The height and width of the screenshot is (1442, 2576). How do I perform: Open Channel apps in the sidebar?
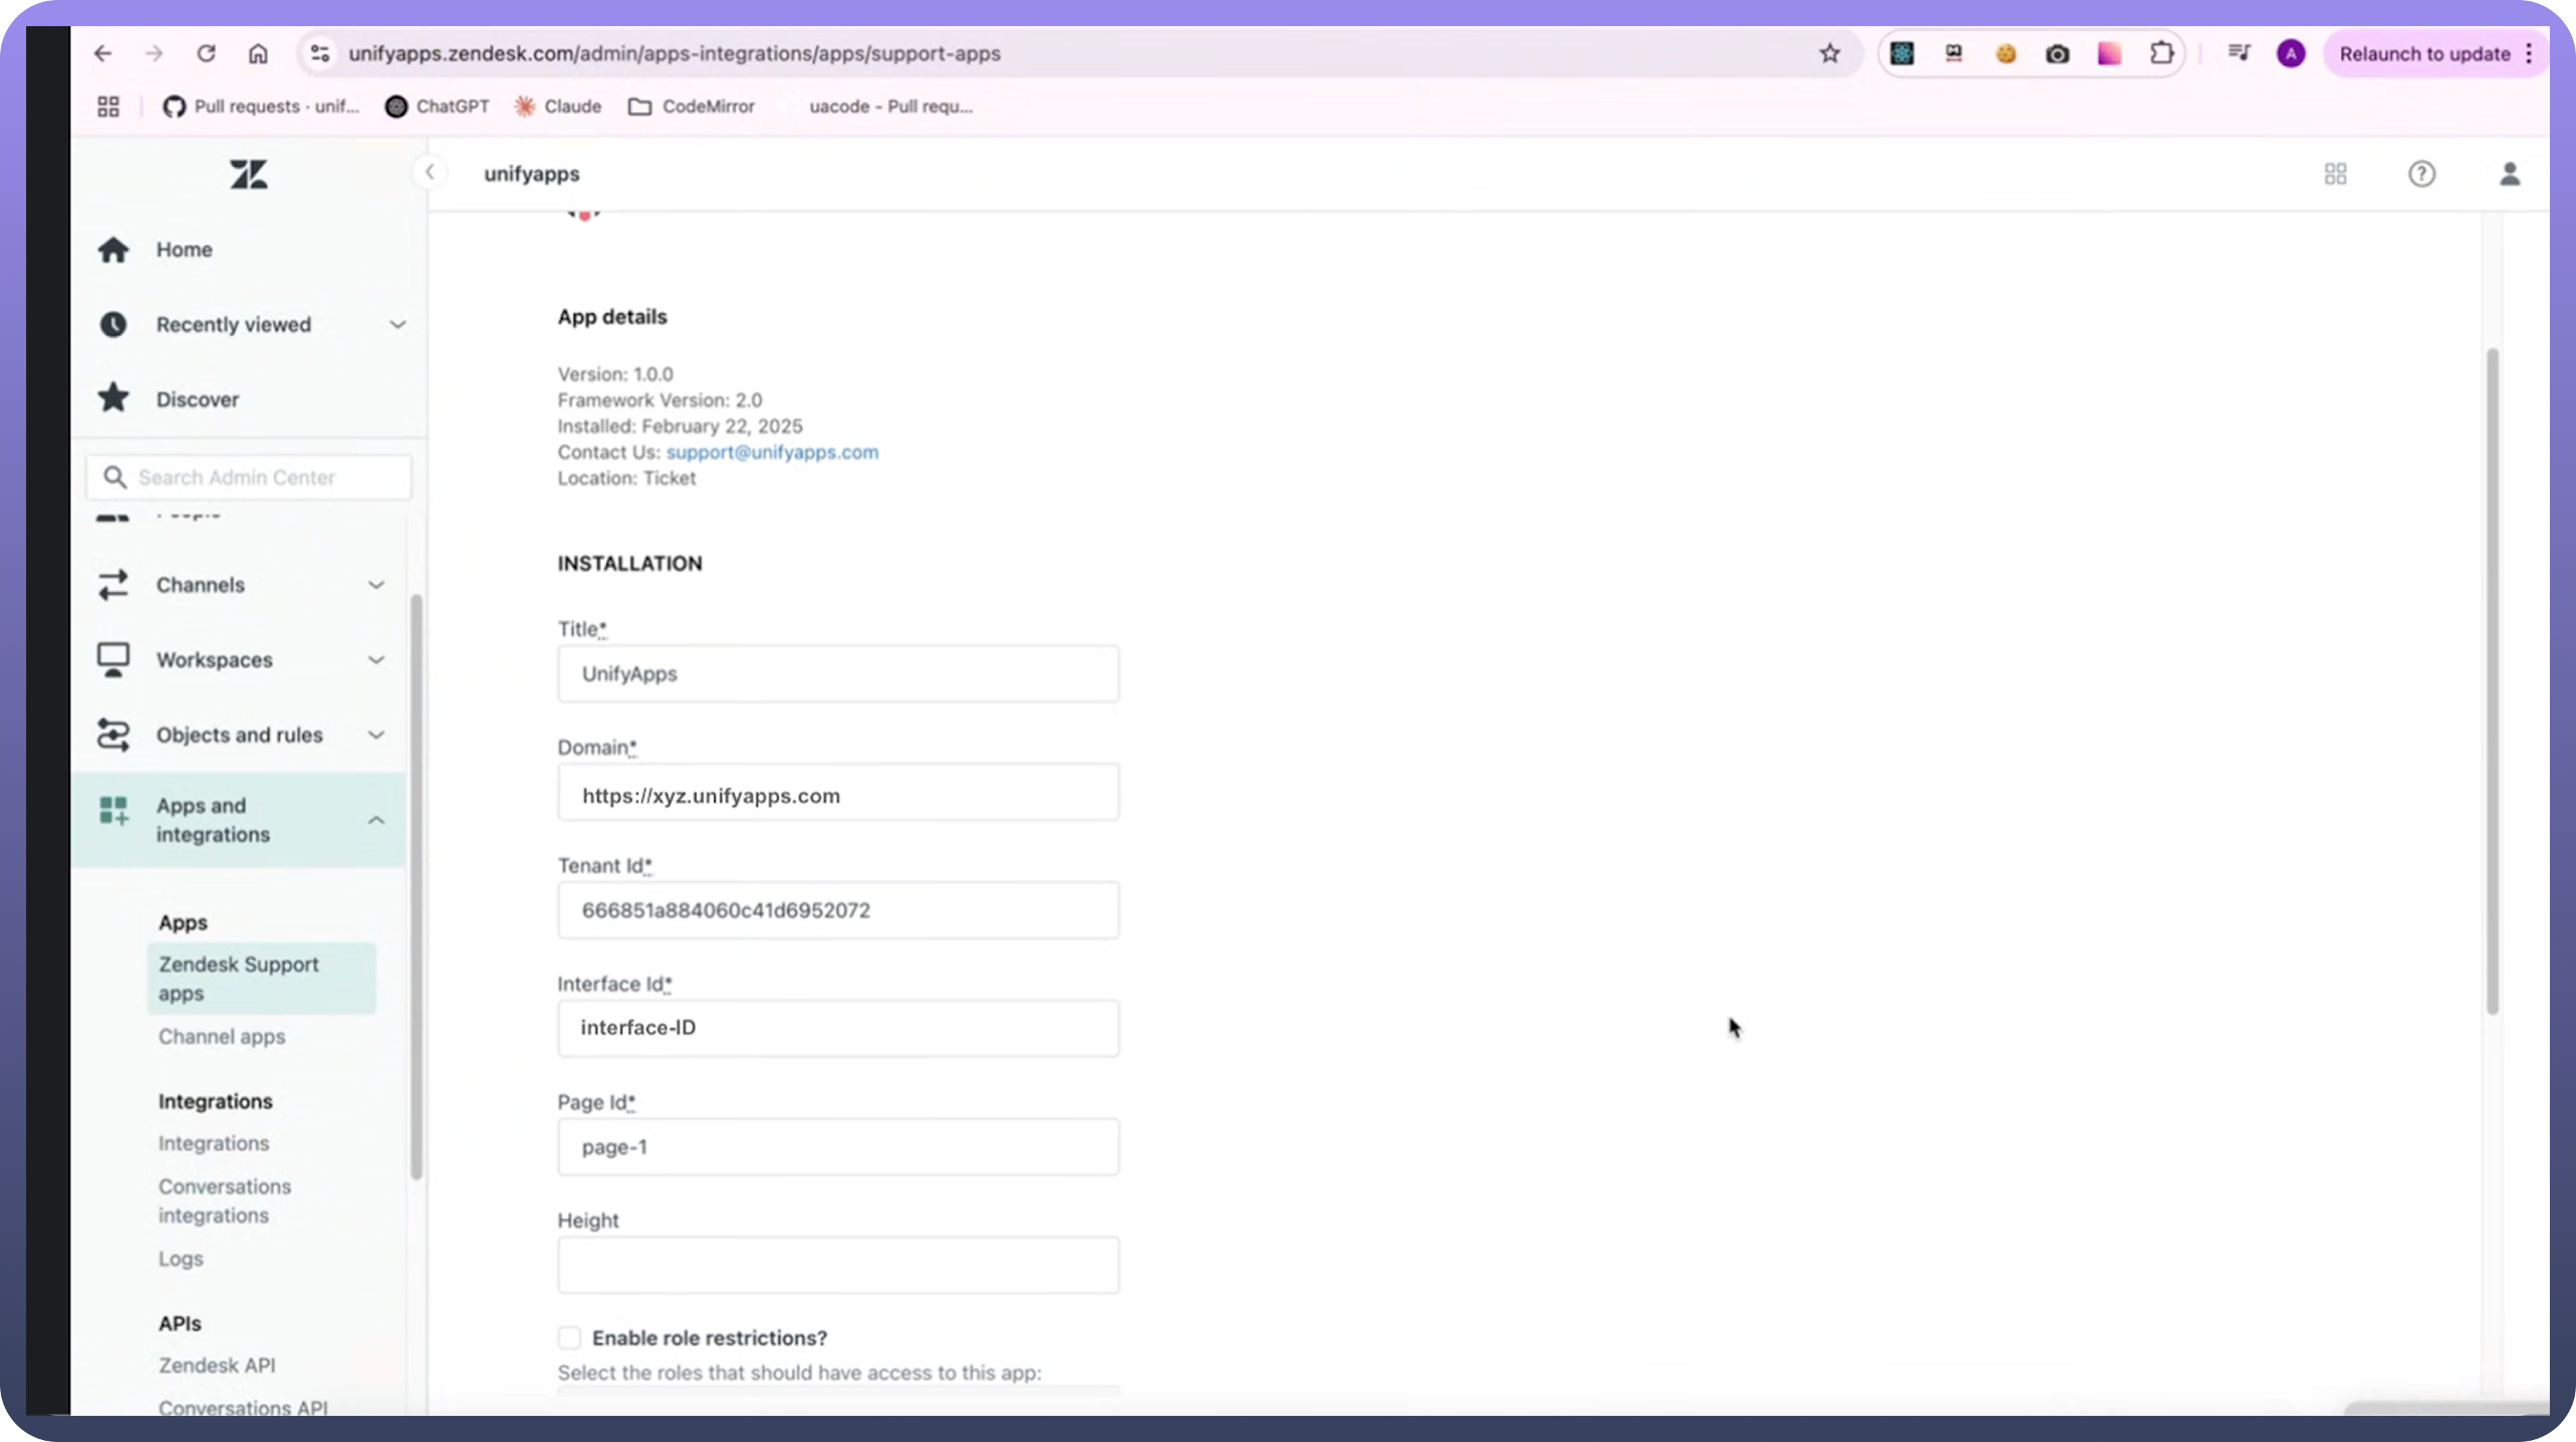coord(221,1036)
